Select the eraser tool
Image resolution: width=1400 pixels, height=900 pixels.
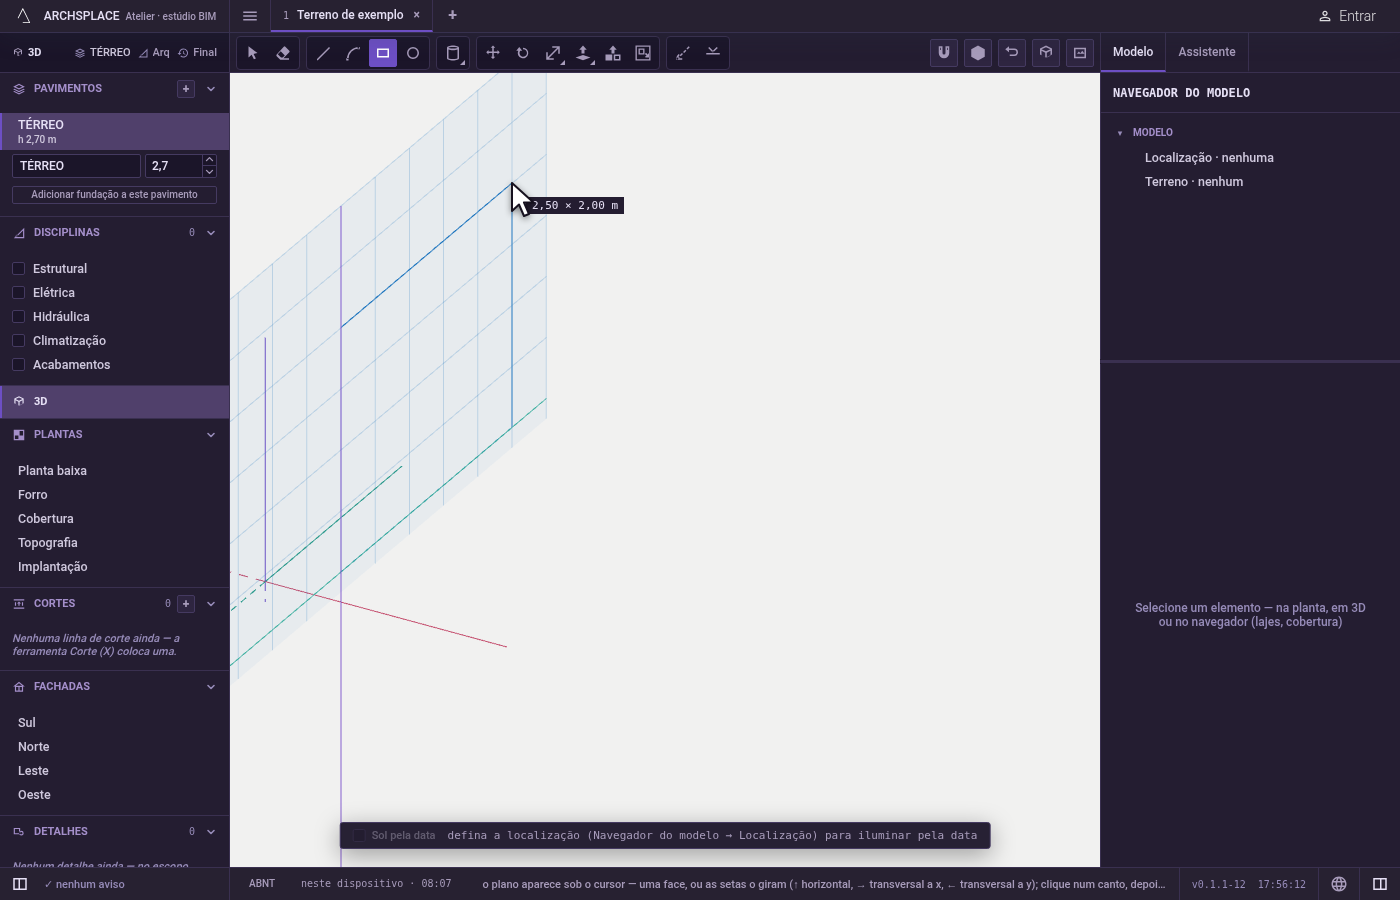point(283,53)
